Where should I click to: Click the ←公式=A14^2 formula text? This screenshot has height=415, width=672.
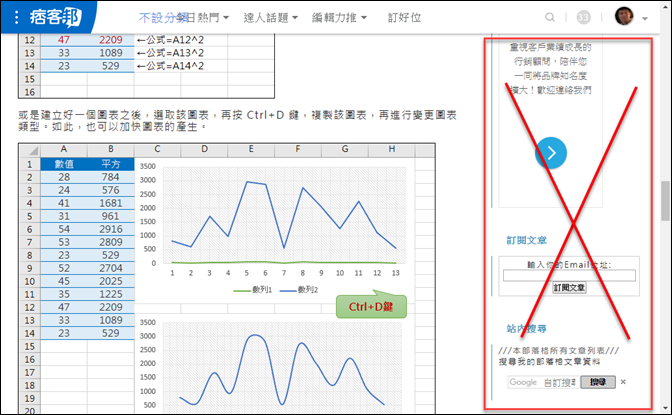tap(170, 66)
